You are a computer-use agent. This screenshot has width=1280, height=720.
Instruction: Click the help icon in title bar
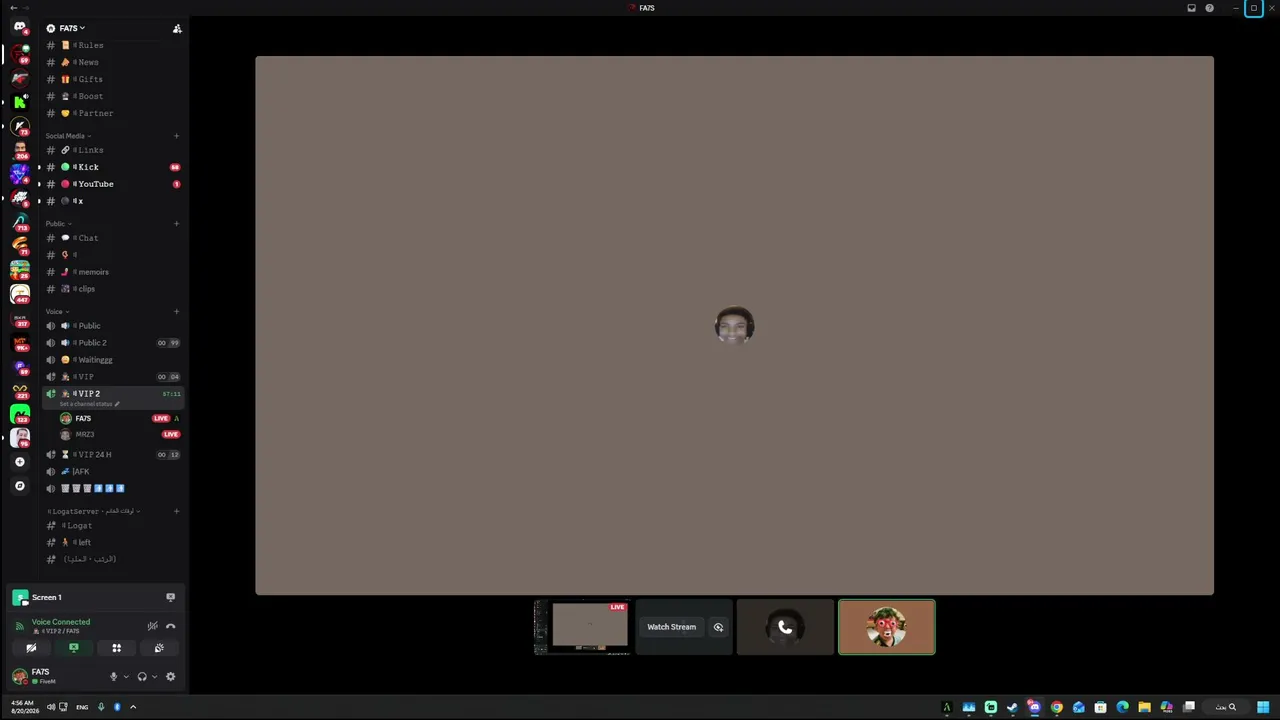pos(1210,8)
